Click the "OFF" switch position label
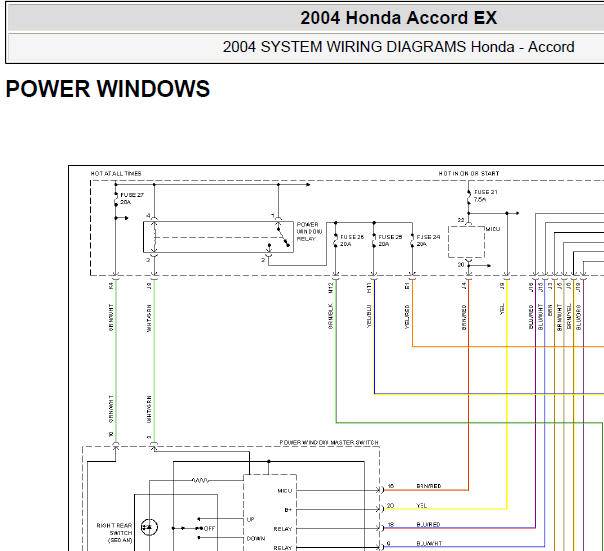The image size is (604, 551). coord(209,529)
